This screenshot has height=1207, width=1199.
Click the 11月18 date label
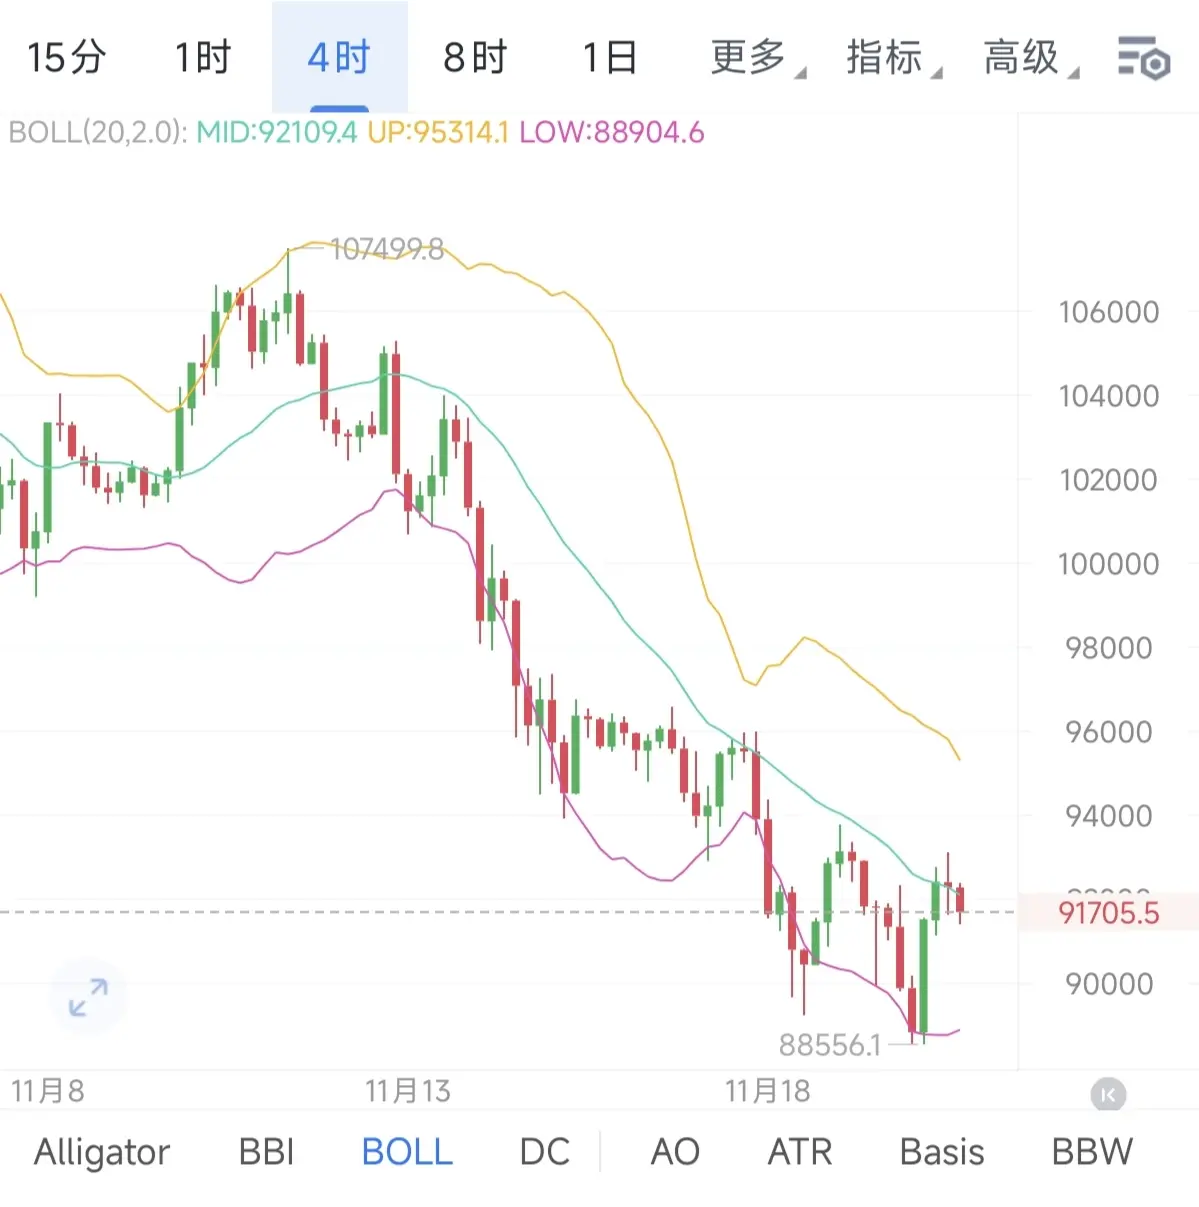768,1091
